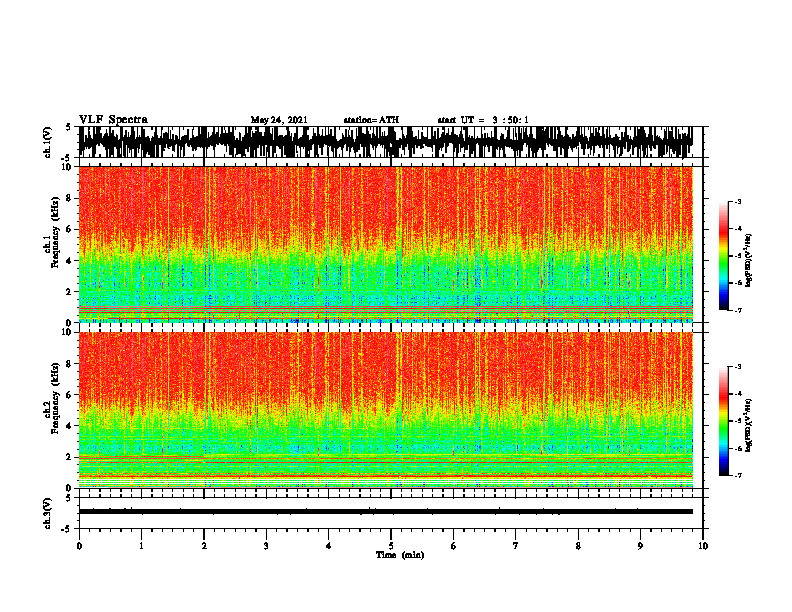Screen dimensions: 792x612
Task: Click the time axis tick label "1"
Action: pos(141,546)
